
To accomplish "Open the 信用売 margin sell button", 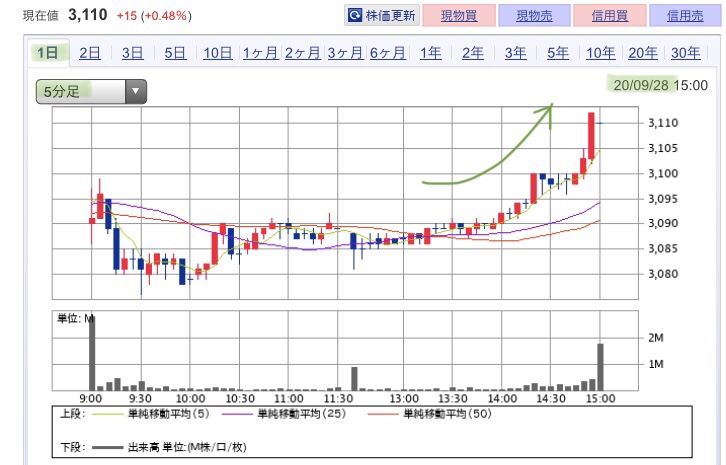I will tap(685, 16).
